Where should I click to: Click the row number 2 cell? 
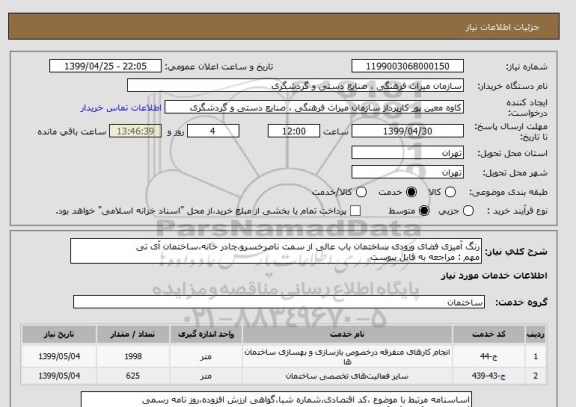click(536, 376)
